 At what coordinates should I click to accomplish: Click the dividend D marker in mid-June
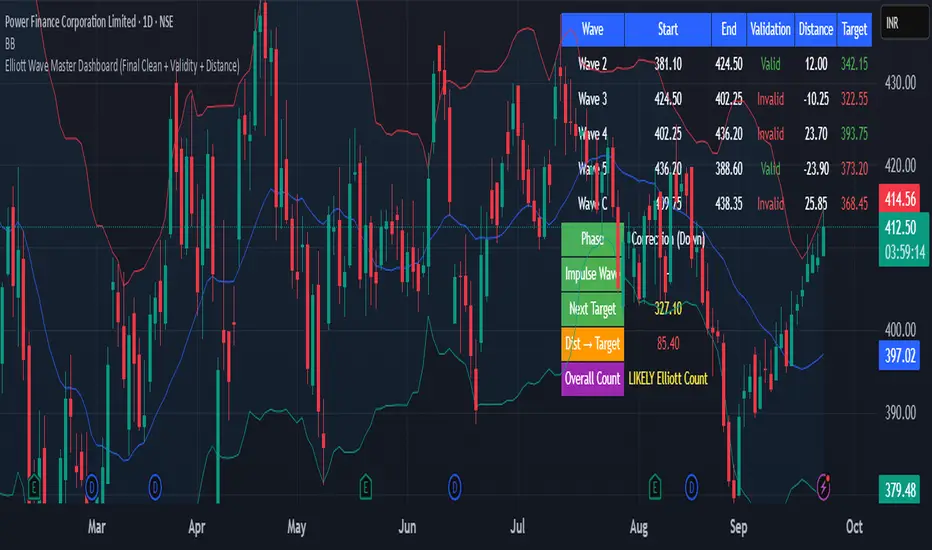point(455,488)
